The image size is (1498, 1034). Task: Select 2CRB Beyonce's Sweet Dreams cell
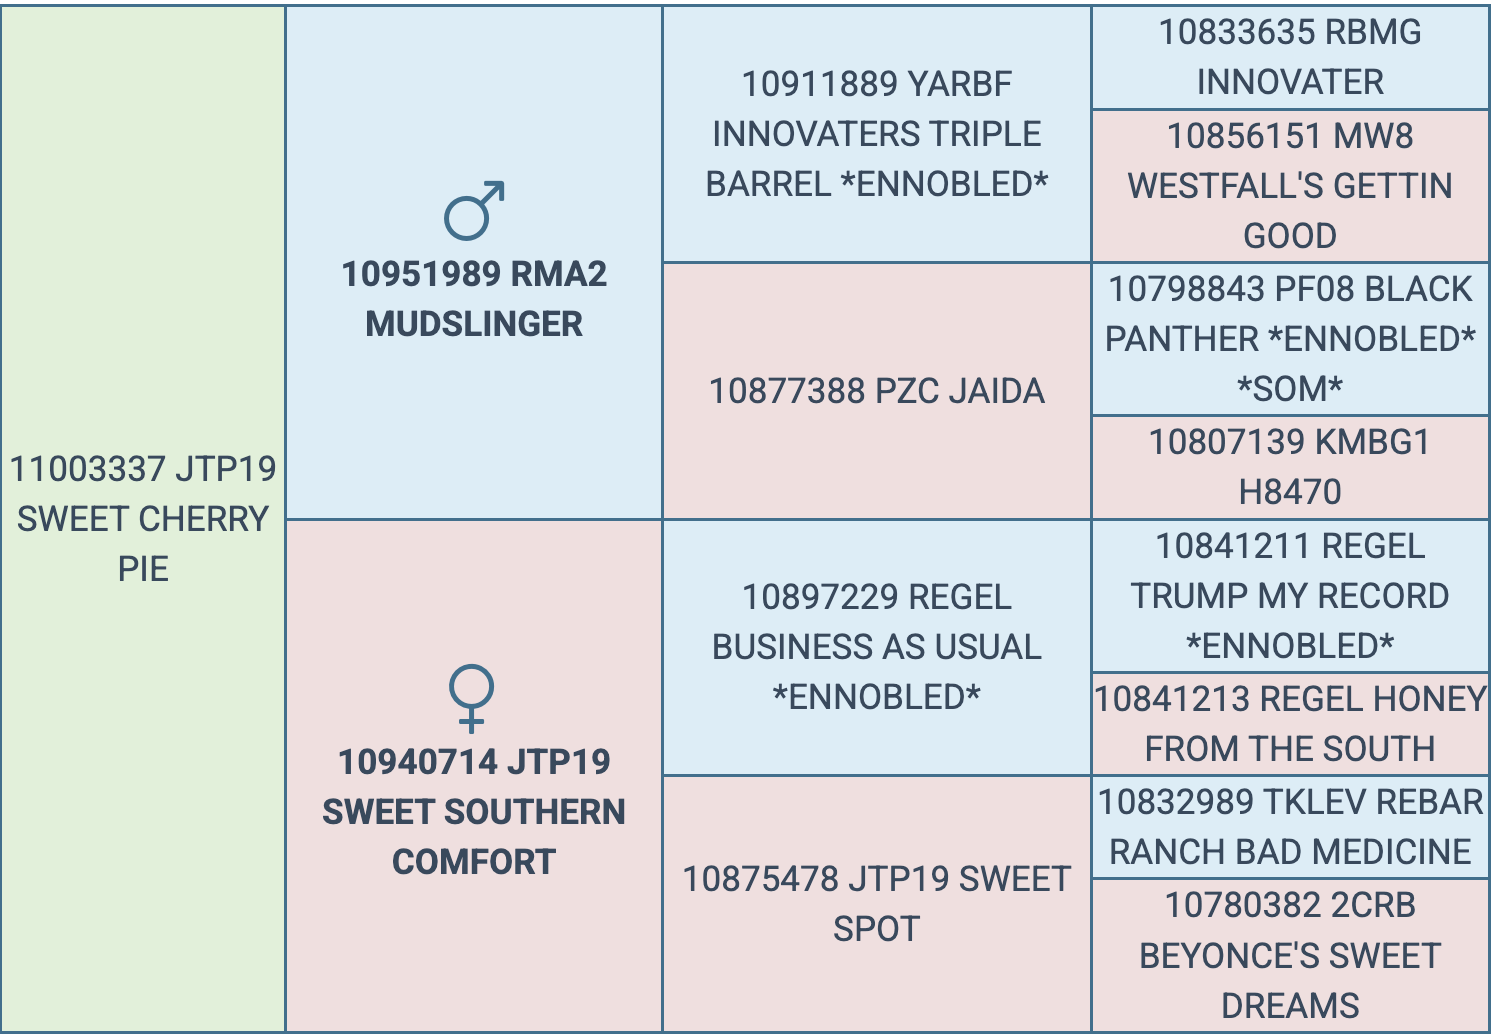click(1290, 955)
